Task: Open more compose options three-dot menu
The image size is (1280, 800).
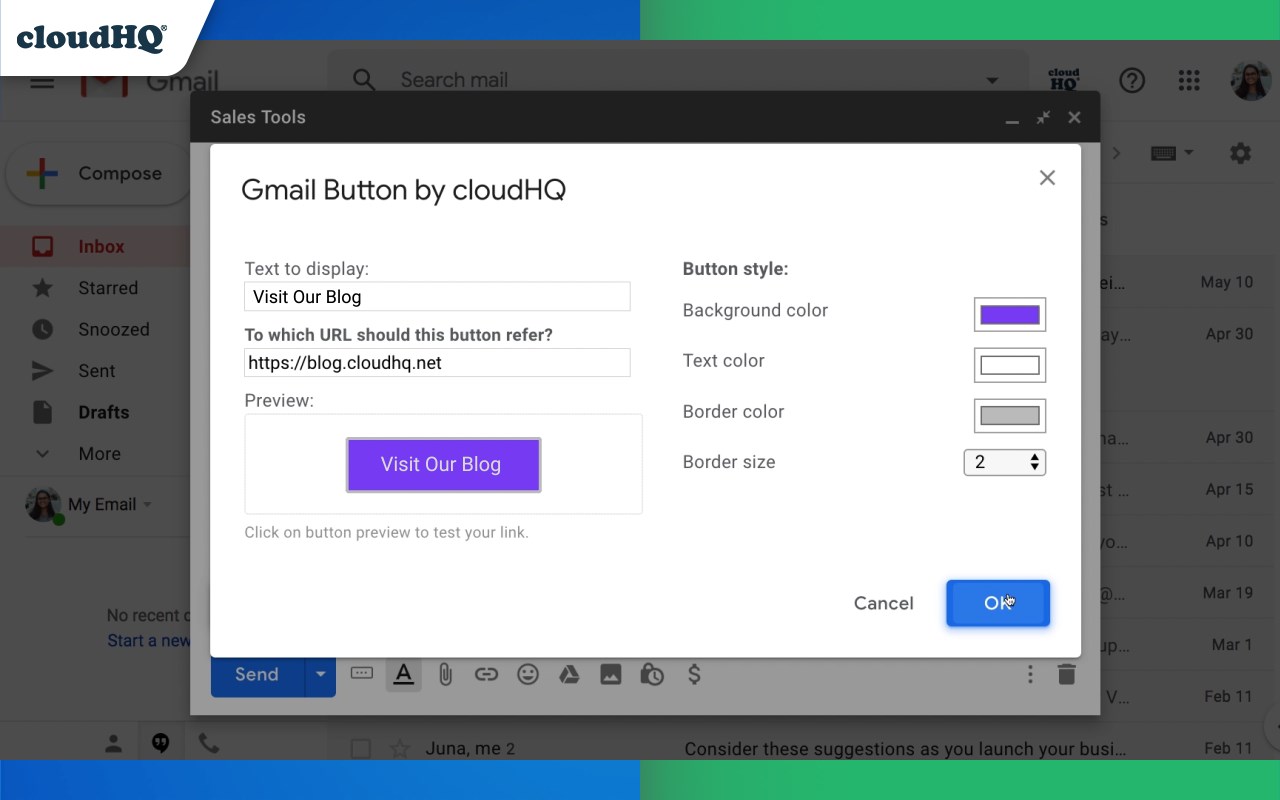Action: (x=1030, y=675)
